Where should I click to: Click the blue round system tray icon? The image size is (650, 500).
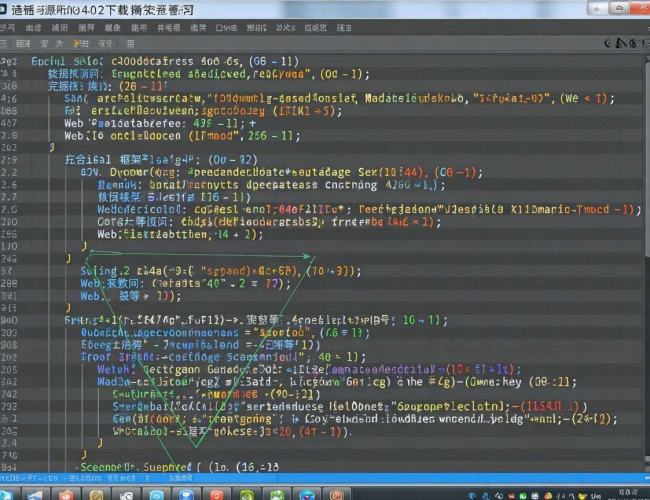pyautogui.click(x=472, y=495)
